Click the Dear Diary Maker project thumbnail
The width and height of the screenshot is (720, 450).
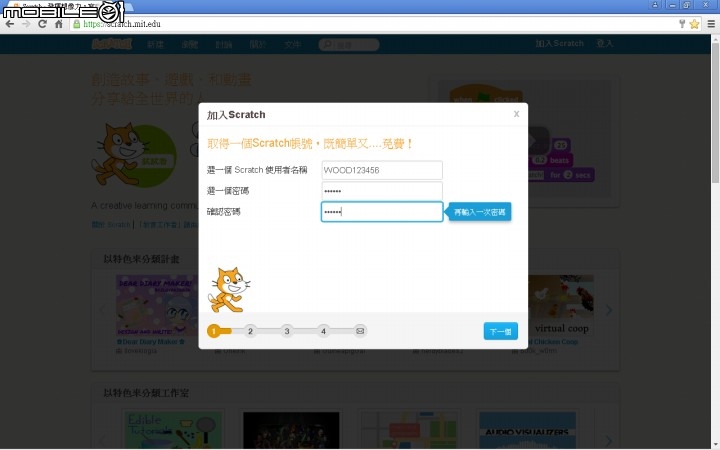click(x=157, y=305)
